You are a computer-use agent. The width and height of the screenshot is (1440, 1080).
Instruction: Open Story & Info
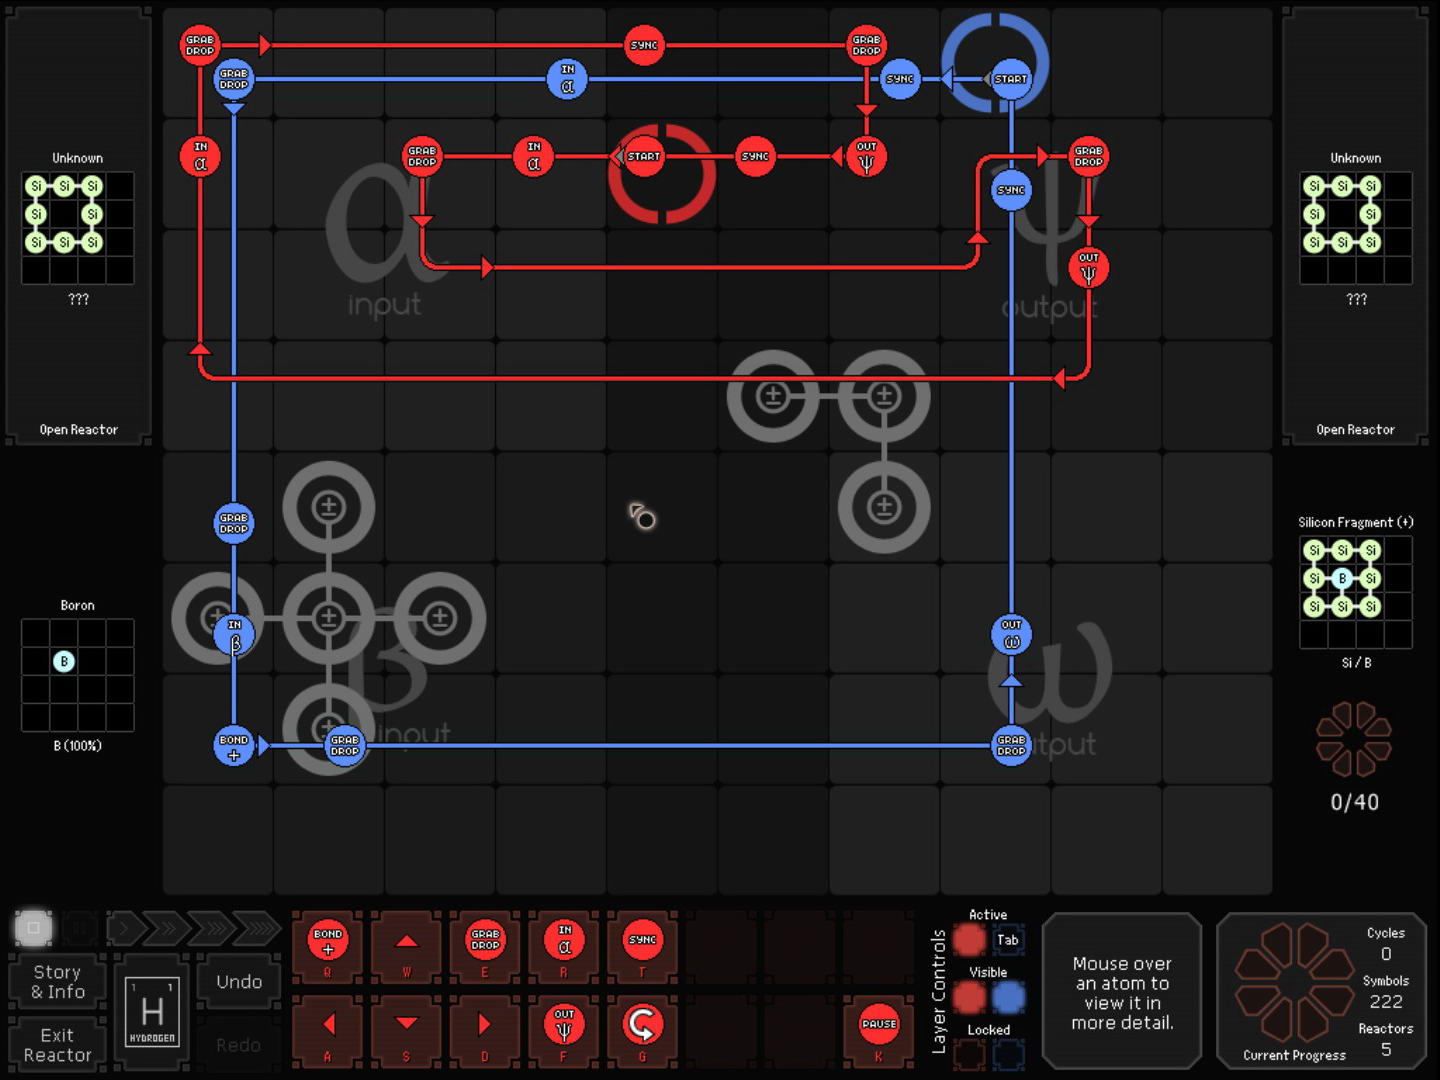tap(58, 981)
